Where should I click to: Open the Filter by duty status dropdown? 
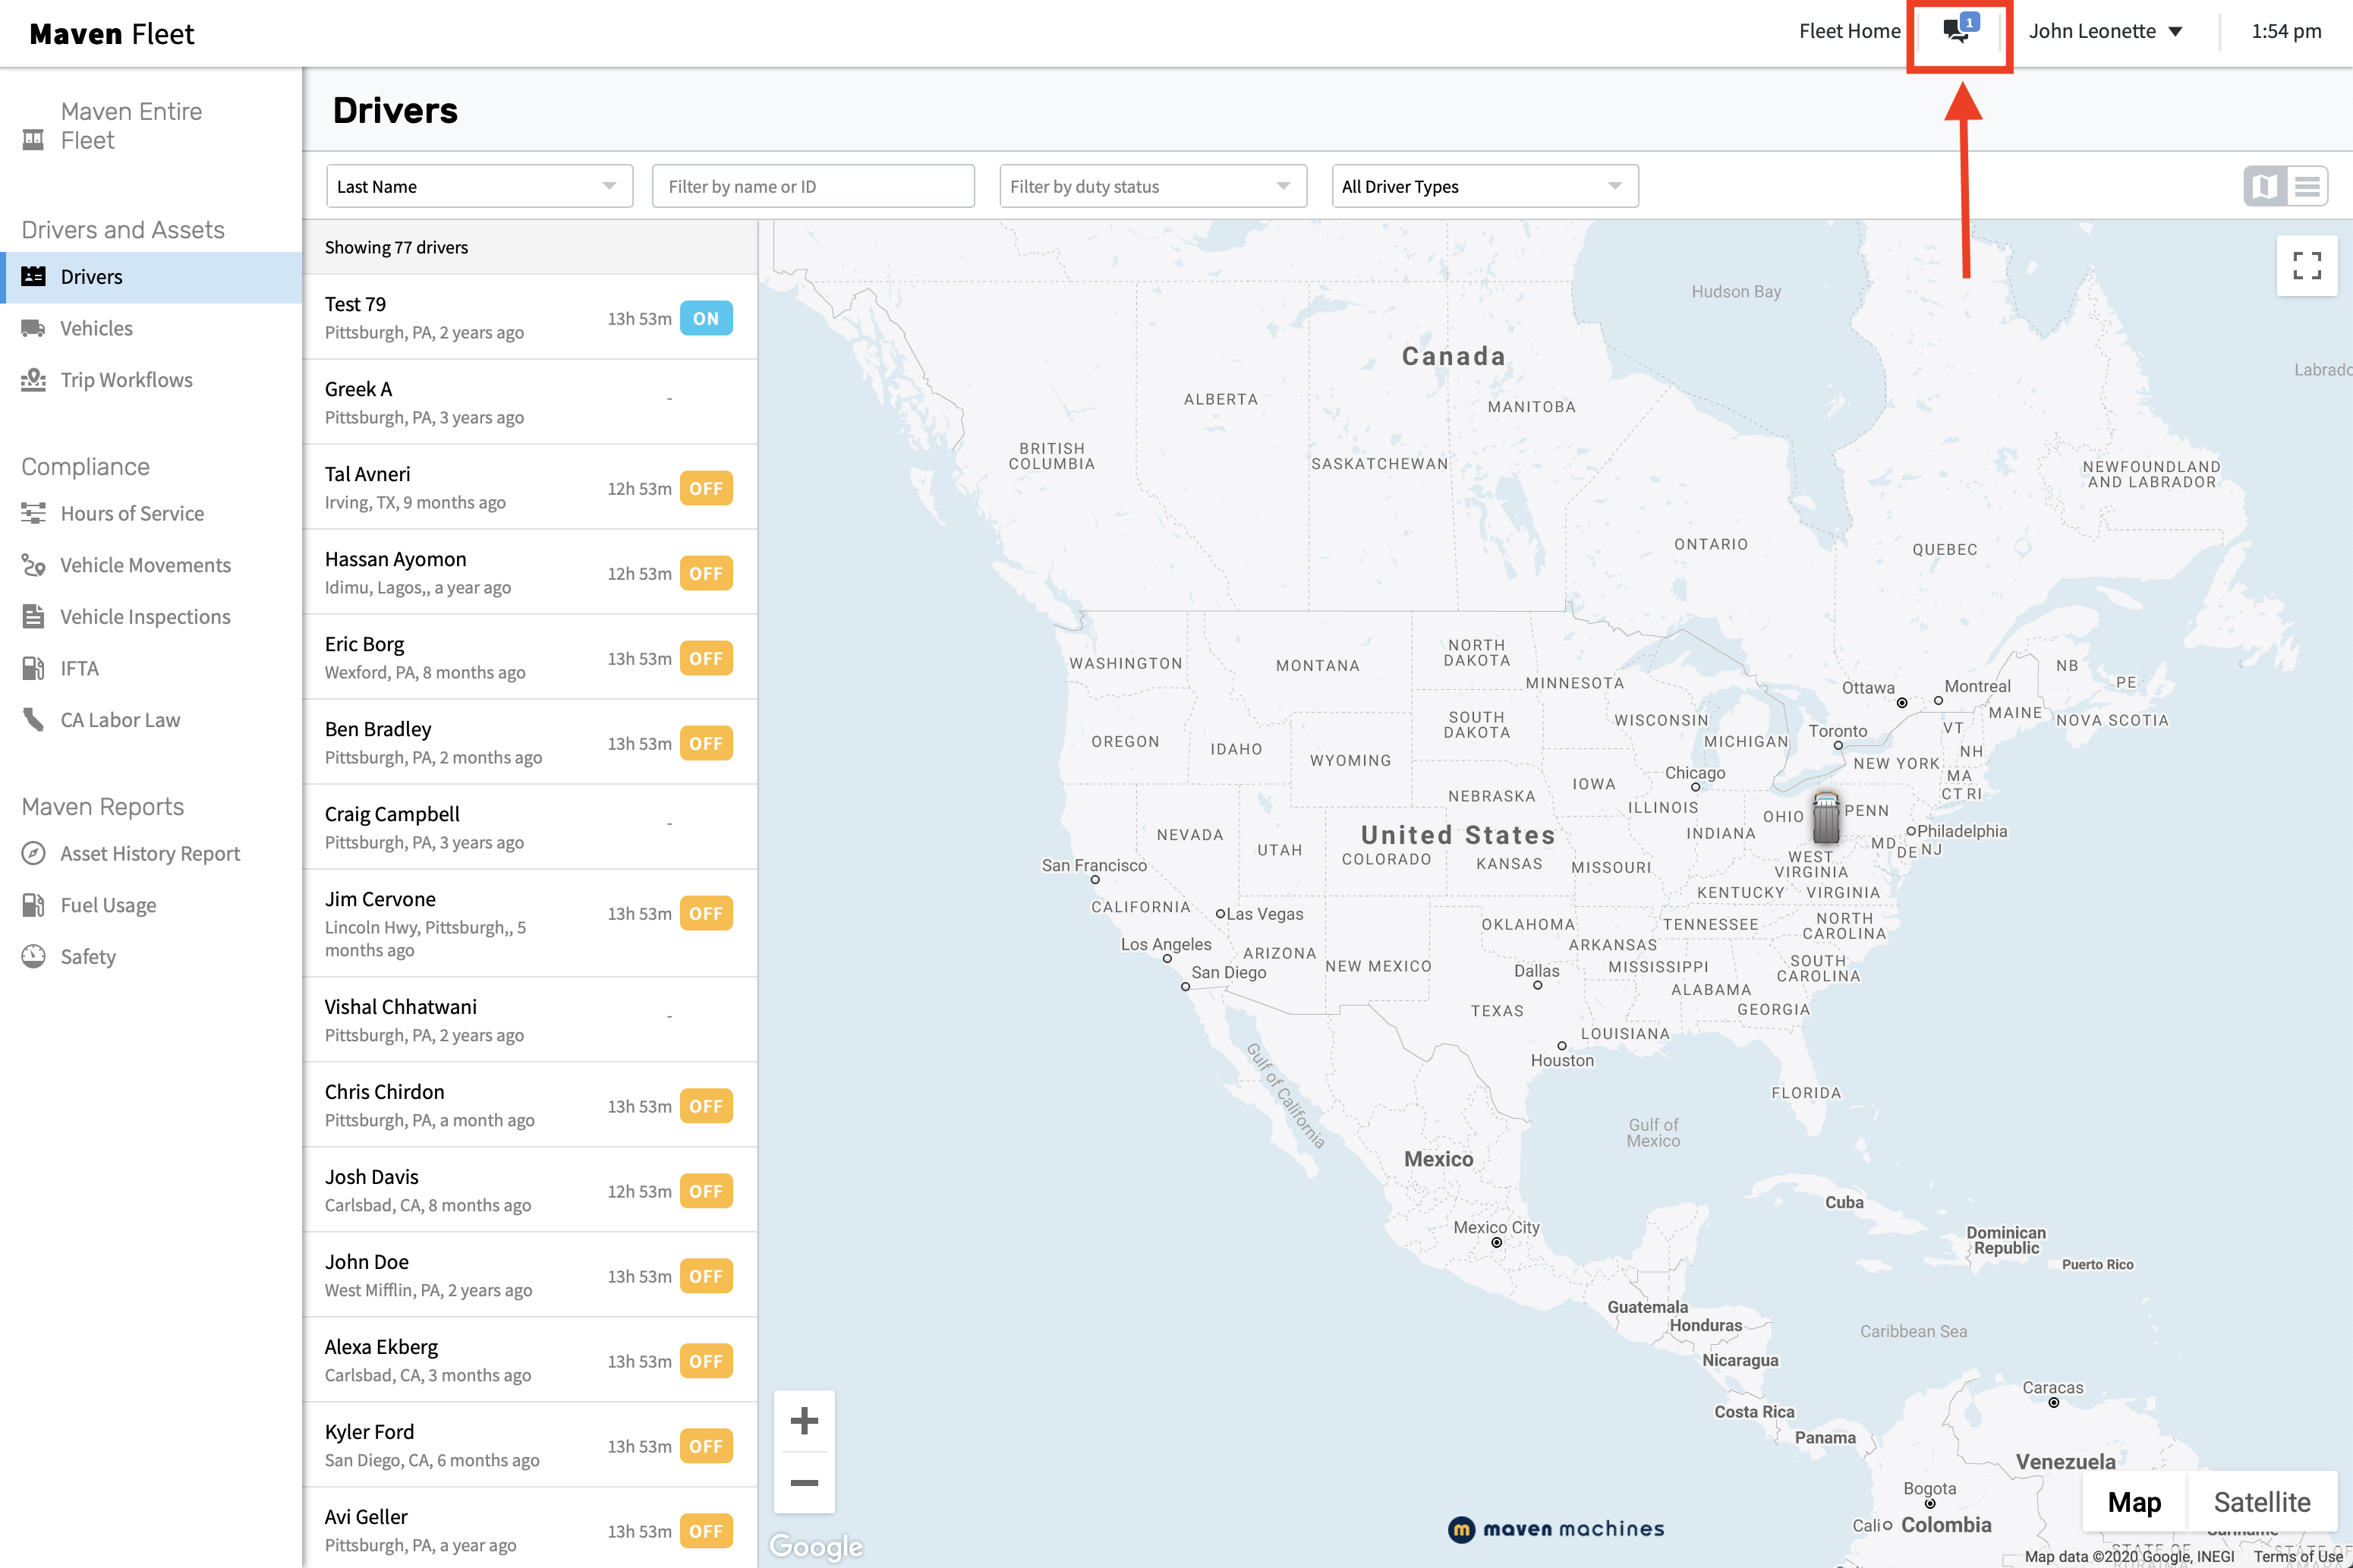(1152, 186)
